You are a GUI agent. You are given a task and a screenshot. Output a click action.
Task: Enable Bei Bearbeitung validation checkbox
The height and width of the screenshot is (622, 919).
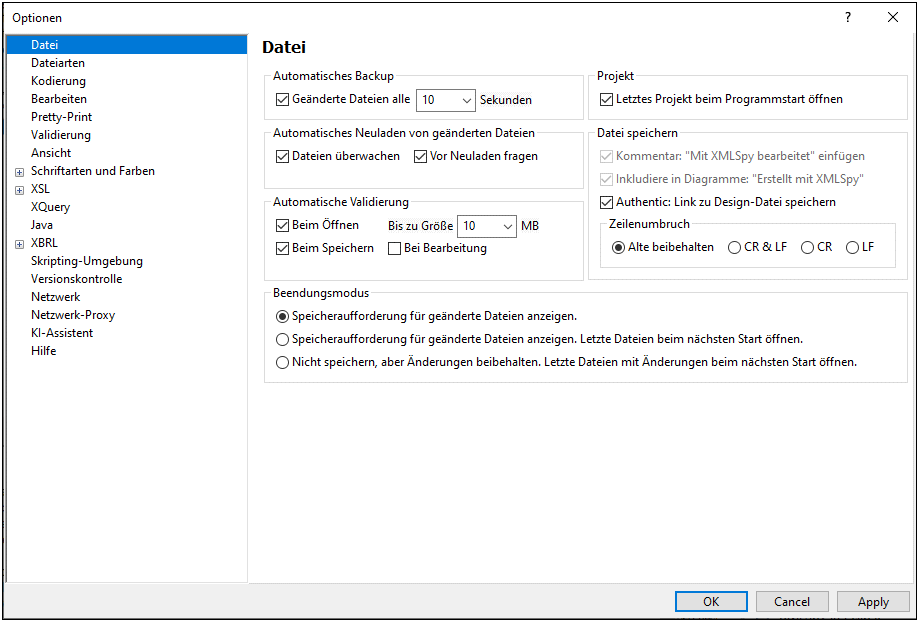pyautogui.click(x=395, y=248)
